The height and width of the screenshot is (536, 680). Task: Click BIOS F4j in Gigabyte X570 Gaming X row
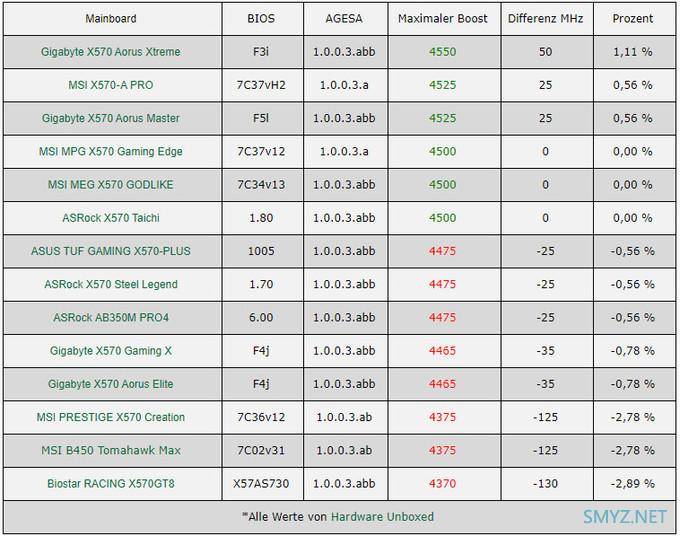pos(261,351)
